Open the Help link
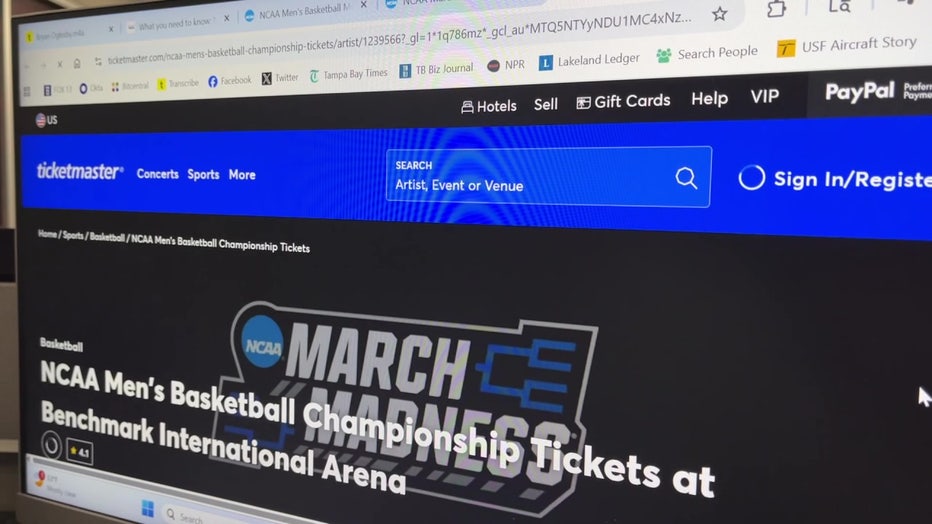This screenshot has height=524, width=932. [710, 99]
